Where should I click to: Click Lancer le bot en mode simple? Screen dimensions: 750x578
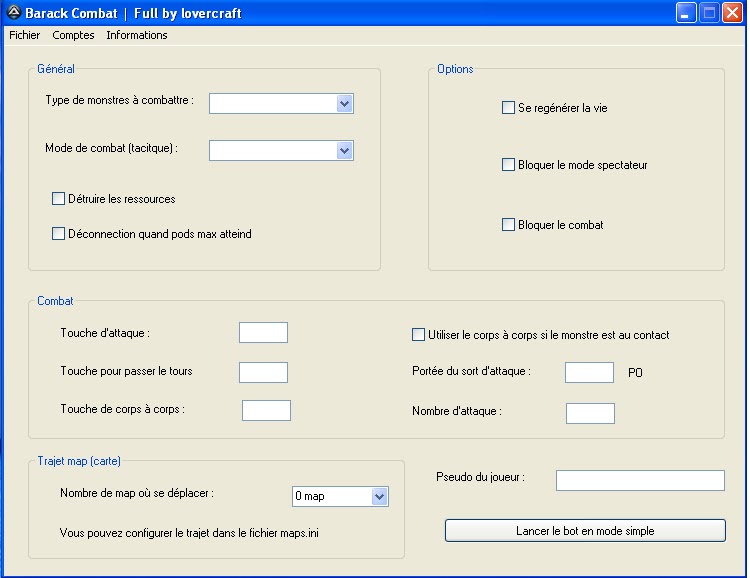tap(585, 531)
